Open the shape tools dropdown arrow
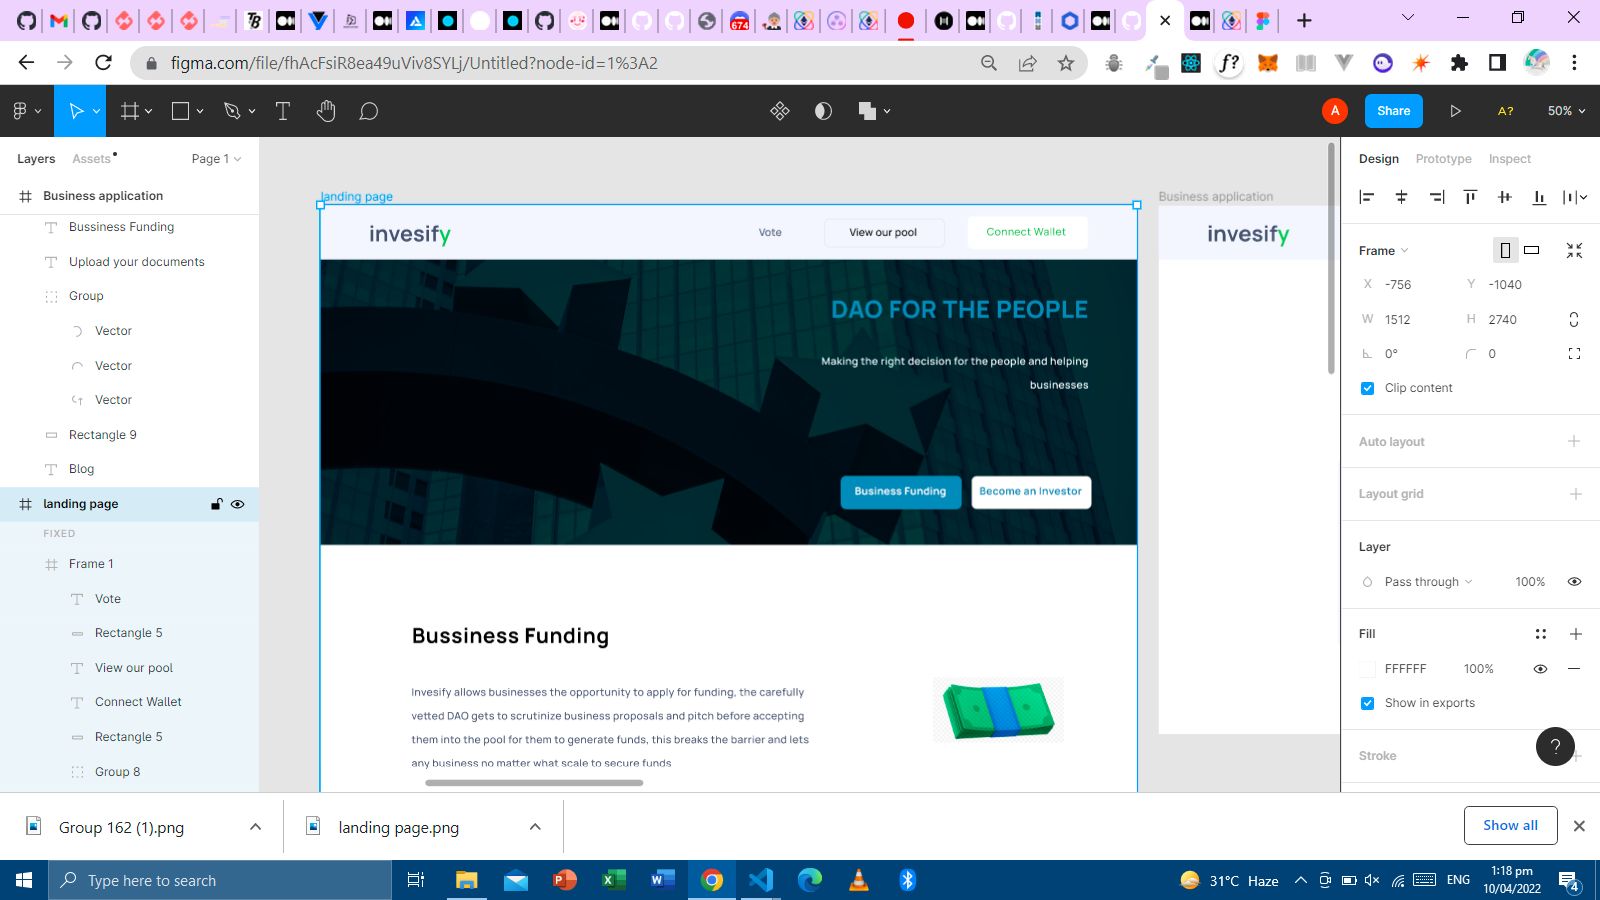Image resolution: width=1600 pixels, height=900 pixels. coord(200,111)
